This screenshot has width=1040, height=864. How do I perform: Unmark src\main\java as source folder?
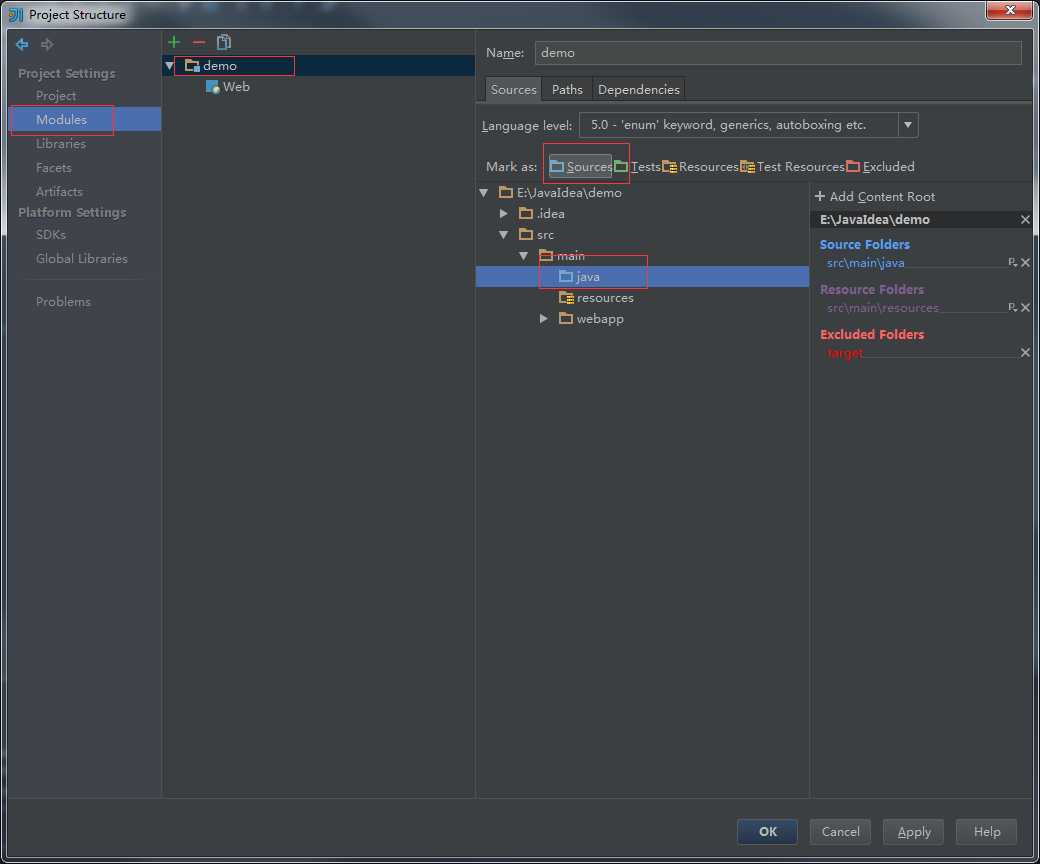[x=1025, y=263]
